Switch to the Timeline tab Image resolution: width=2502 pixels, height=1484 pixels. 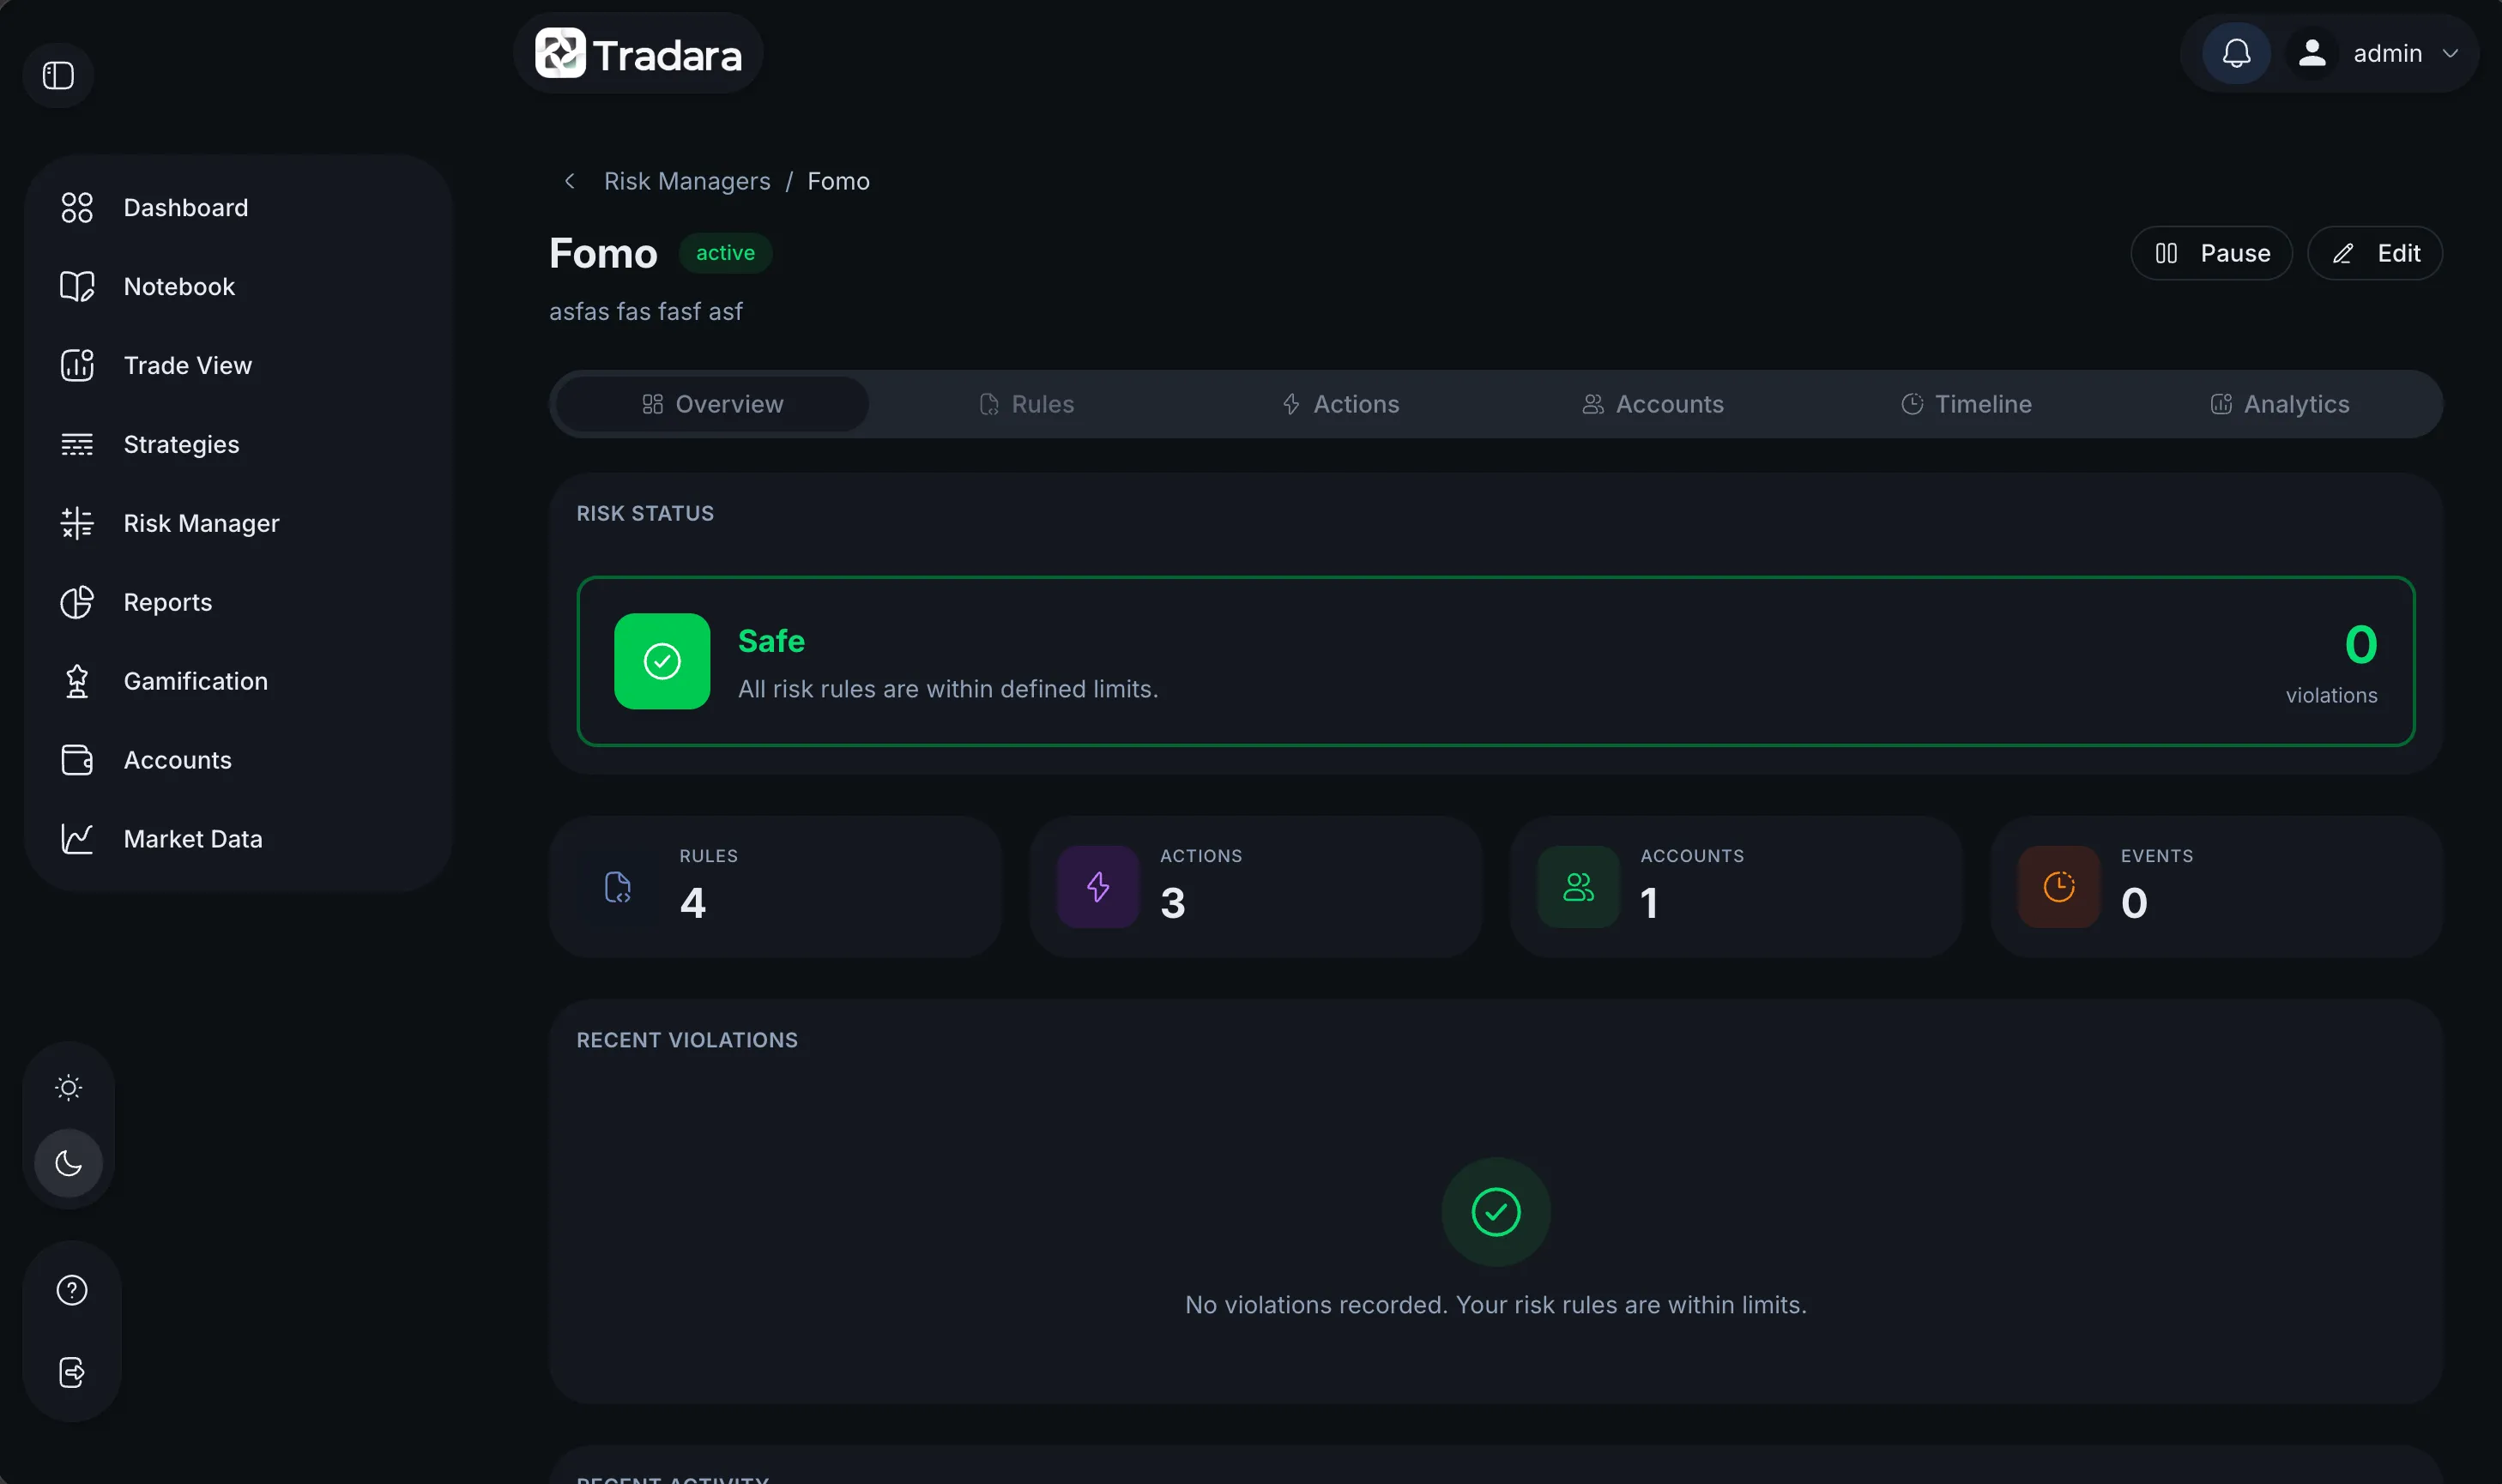1966,404
